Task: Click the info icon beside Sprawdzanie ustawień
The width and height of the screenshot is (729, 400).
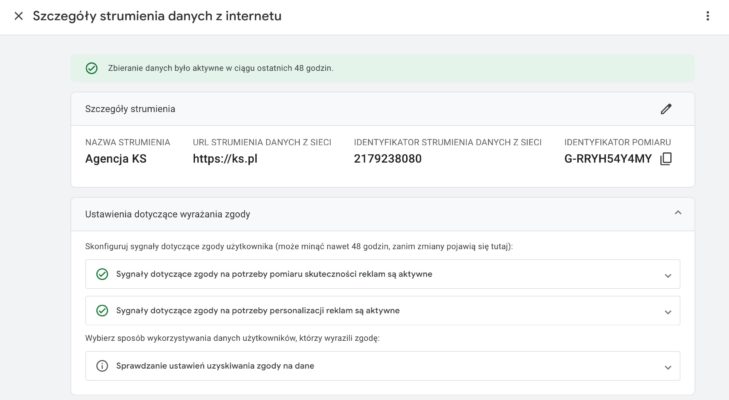Action: (102, 366)
